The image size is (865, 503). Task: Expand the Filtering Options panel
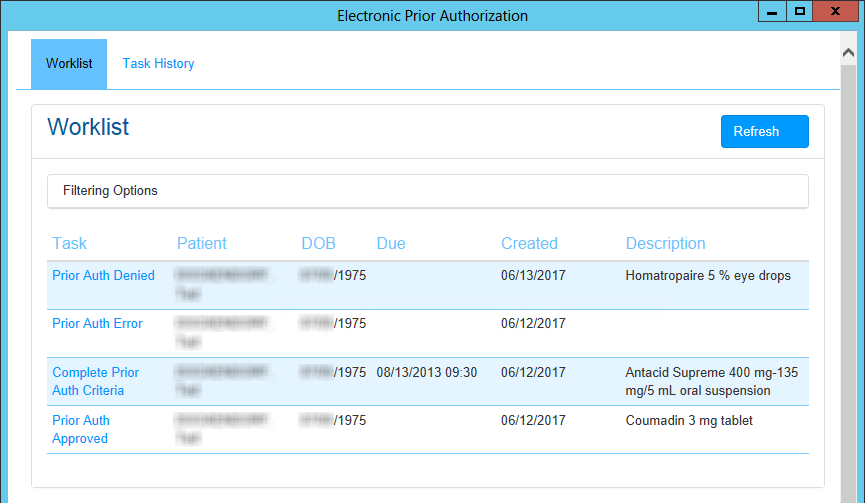click(428, 191)
